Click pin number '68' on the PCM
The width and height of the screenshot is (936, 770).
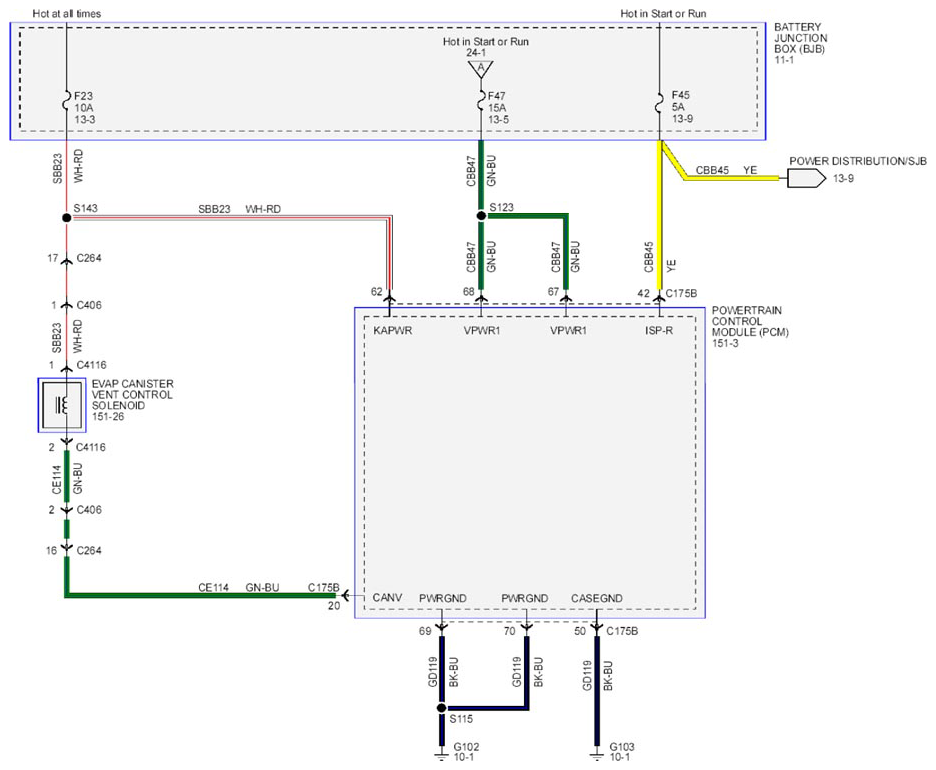pos(469,292)
